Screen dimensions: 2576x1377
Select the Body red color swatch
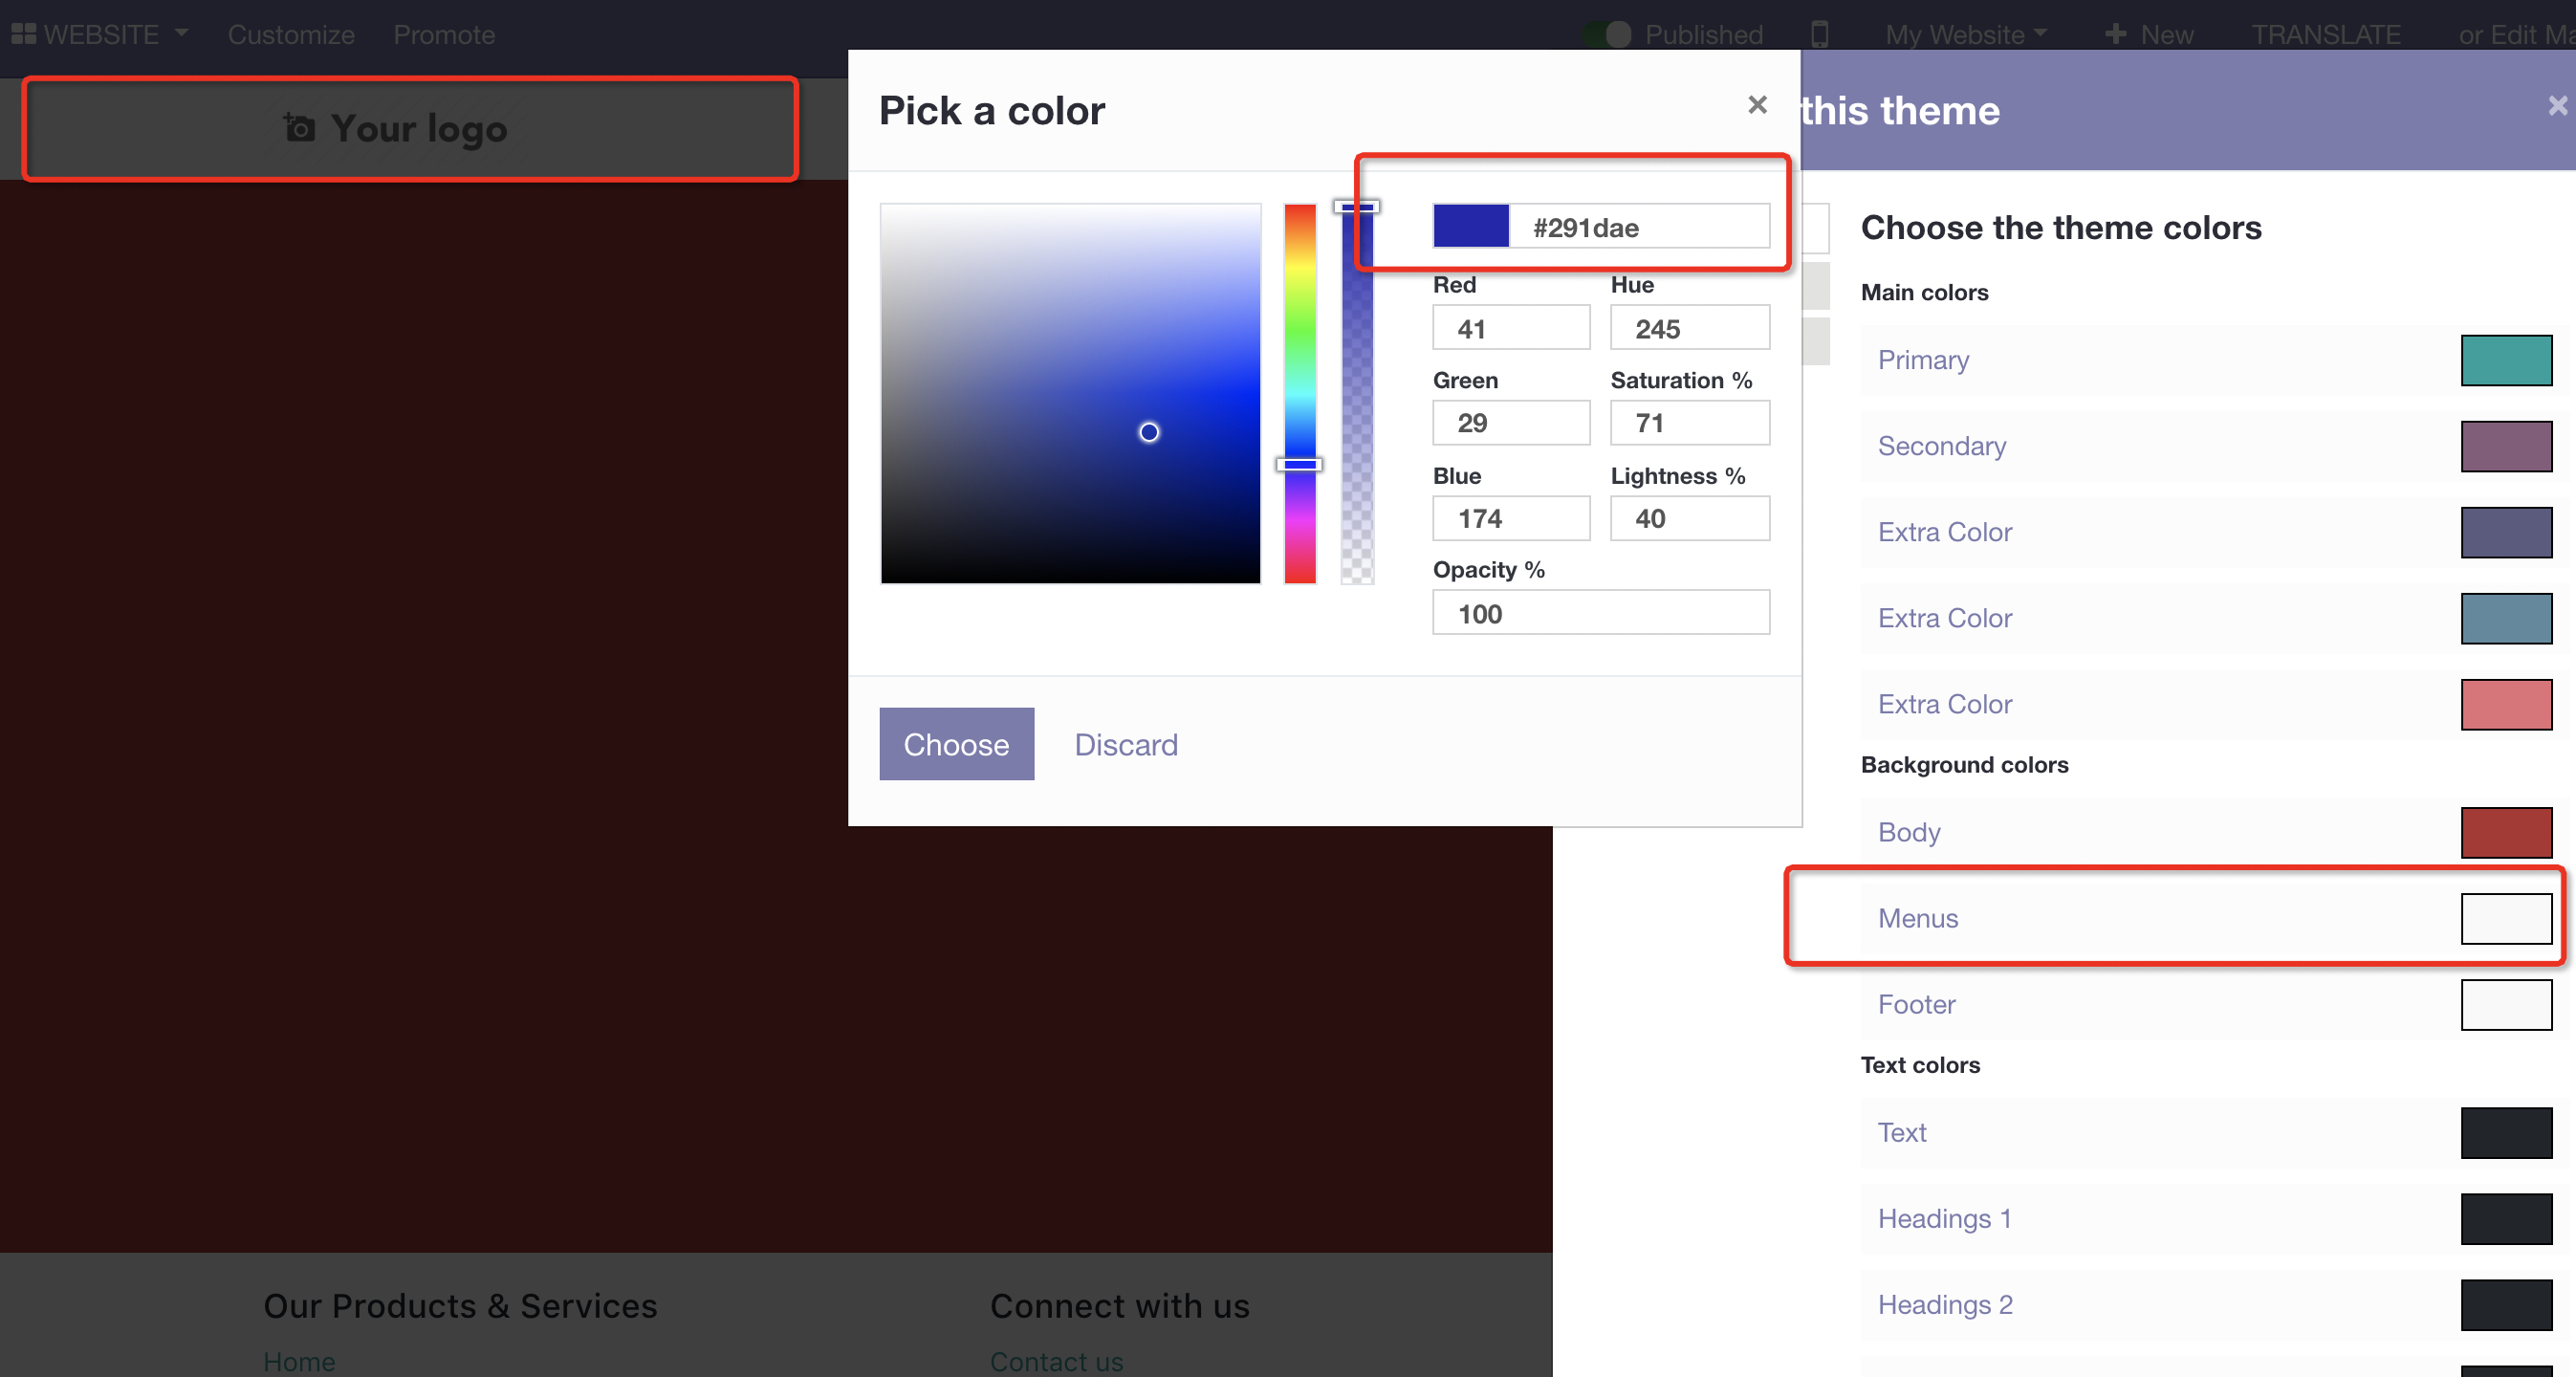2505,832
